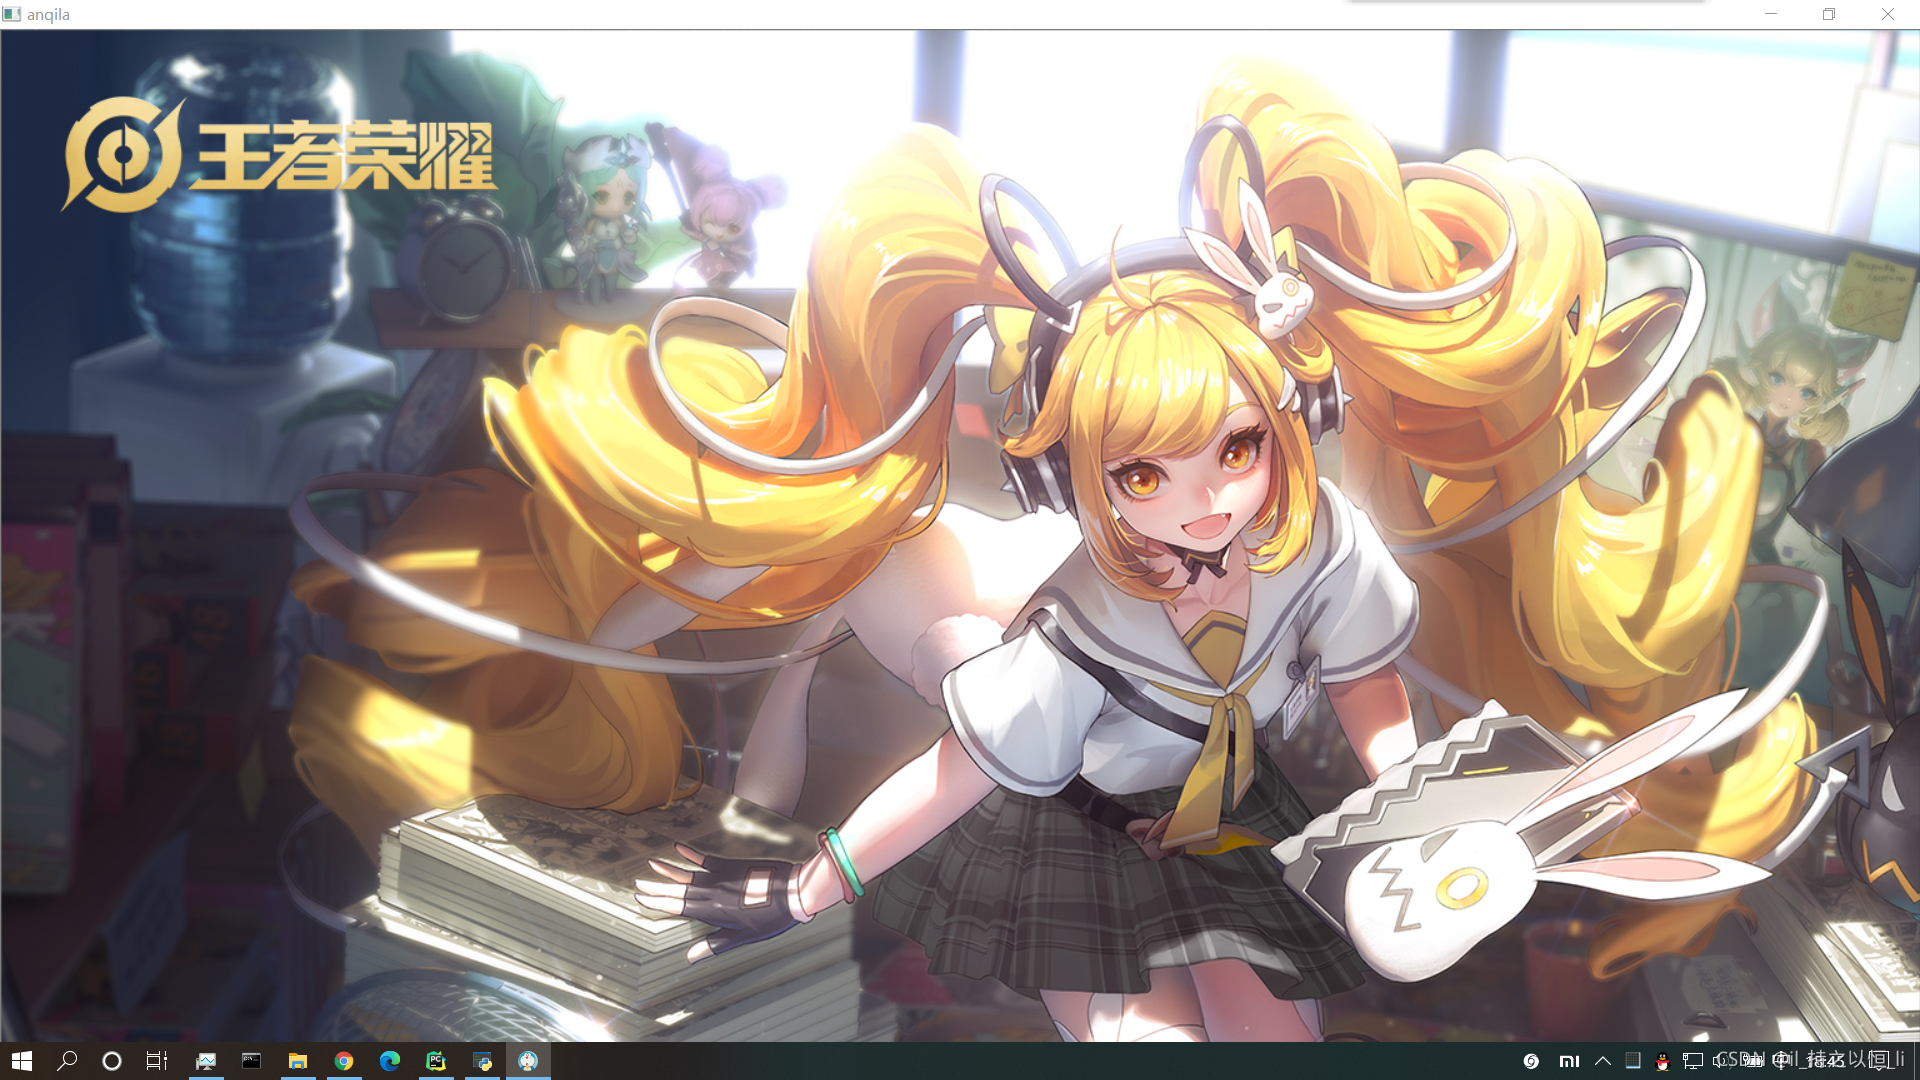
Task: Open the Windows Start menu
Action: pyautogui.click(x=22, y=1061)
